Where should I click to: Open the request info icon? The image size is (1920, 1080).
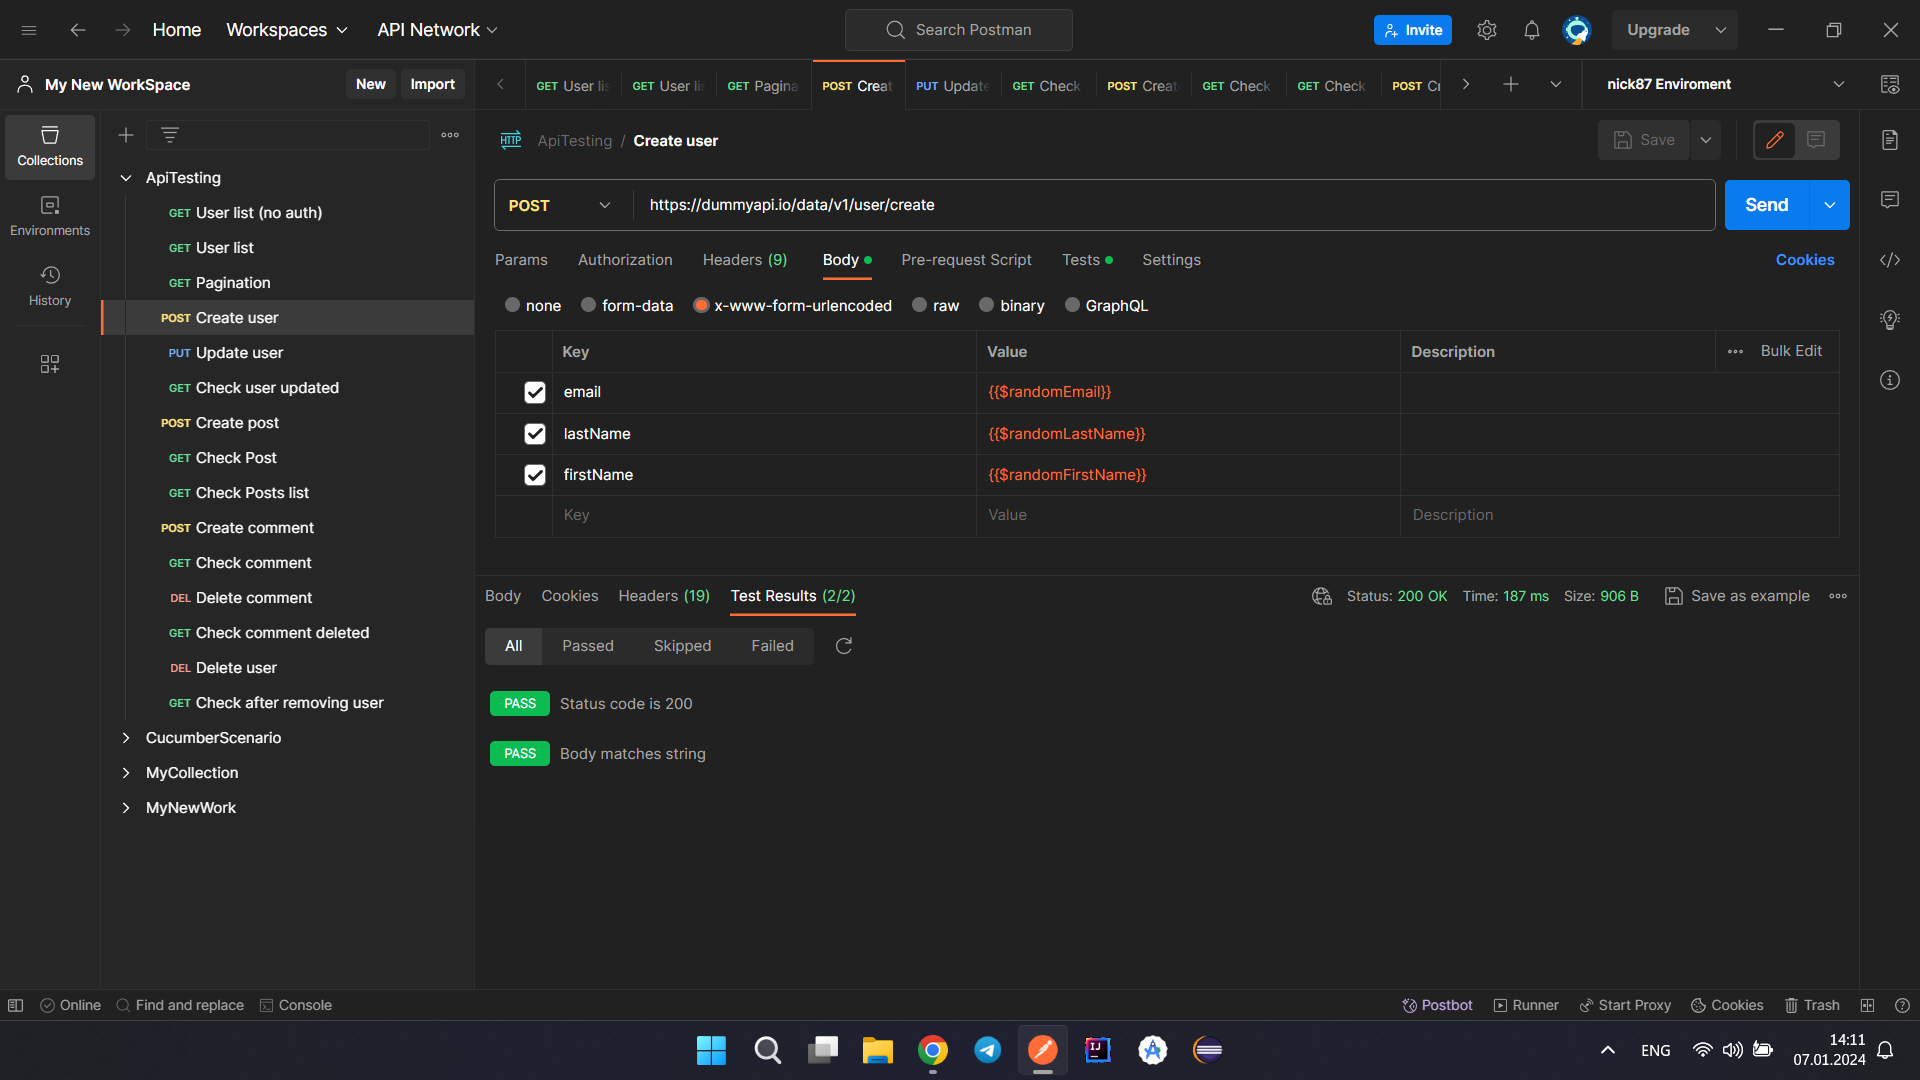1890,380
